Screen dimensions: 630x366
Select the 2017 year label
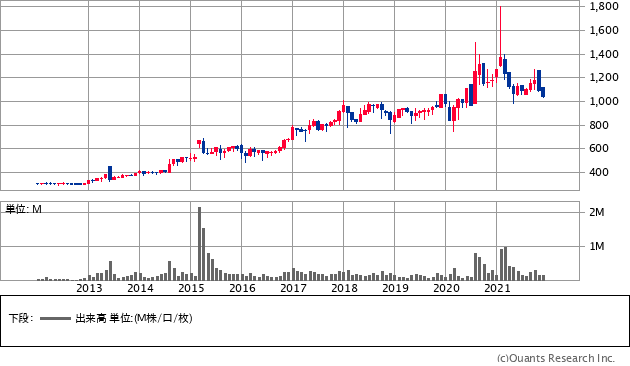[293, 288]
